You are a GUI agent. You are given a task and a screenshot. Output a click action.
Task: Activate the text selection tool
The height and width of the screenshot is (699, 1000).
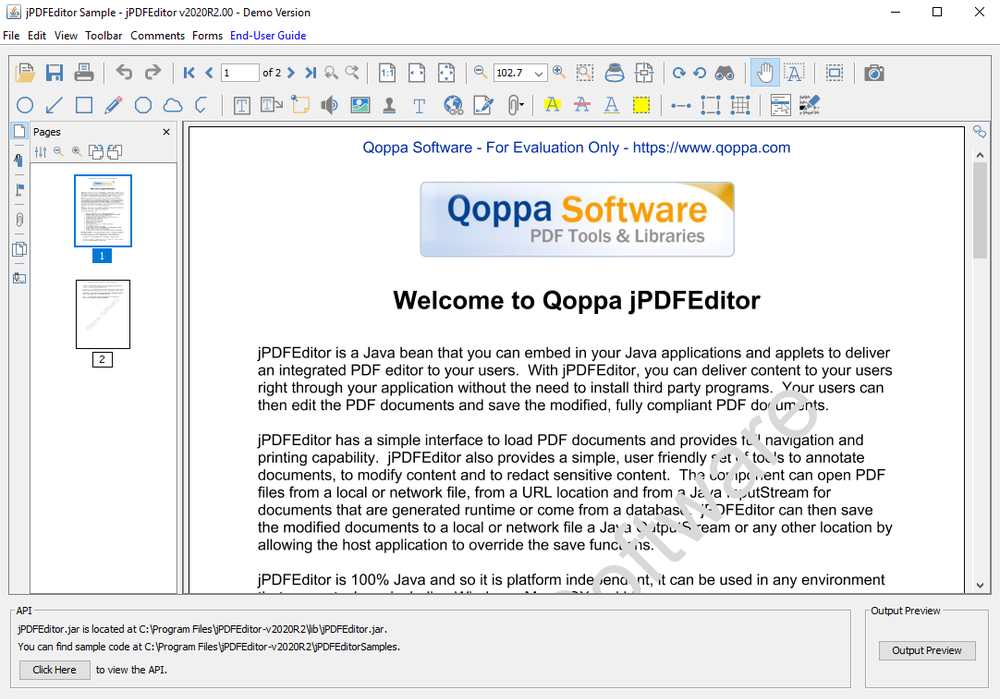[x=793, y=72]
